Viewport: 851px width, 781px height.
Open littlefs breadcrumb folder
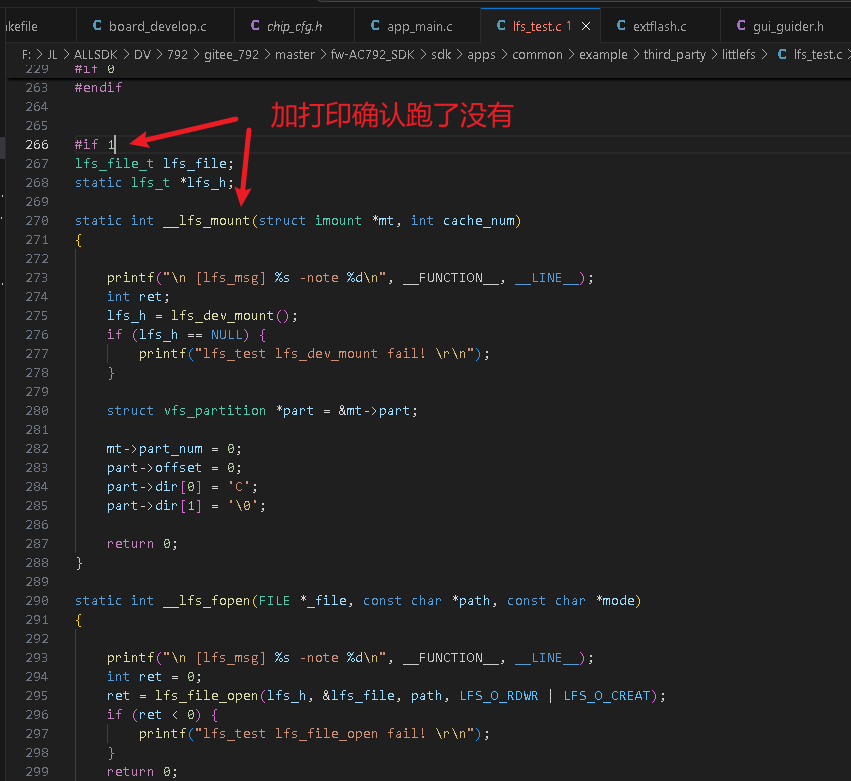[738, 55]
